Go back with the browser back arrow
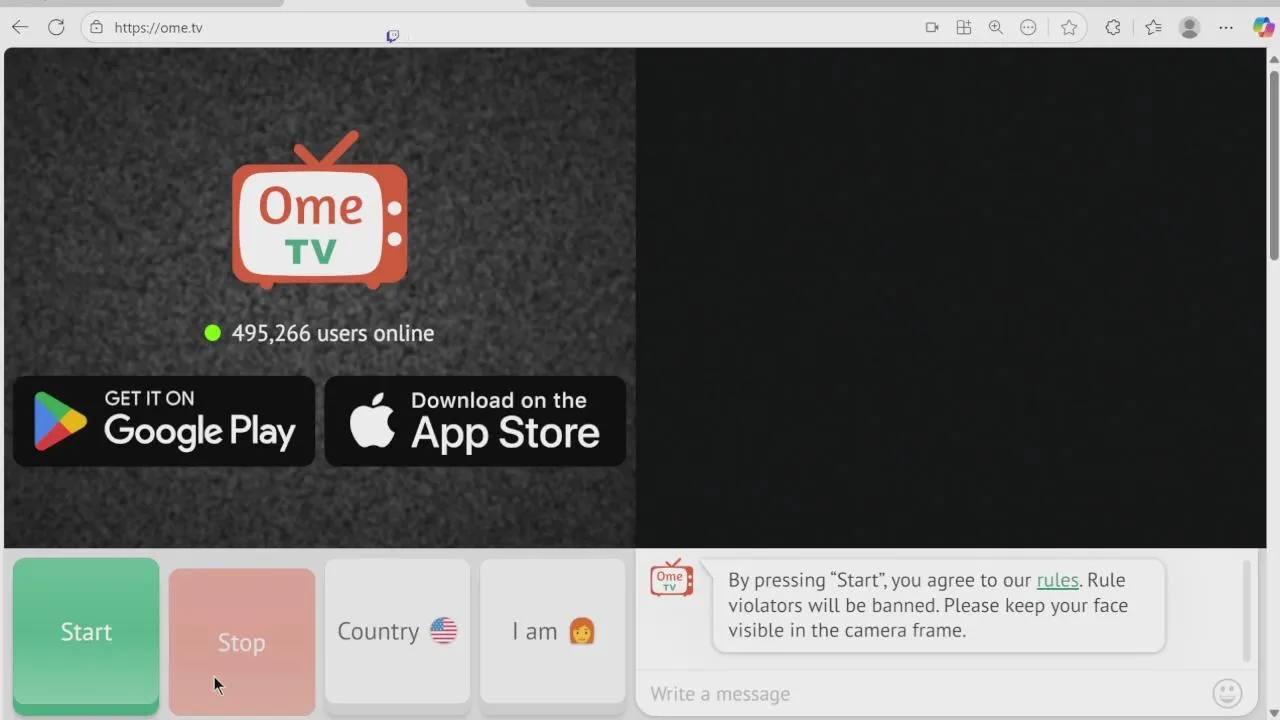This screenshot has width=1280, height=720. (x=20, y=28)
